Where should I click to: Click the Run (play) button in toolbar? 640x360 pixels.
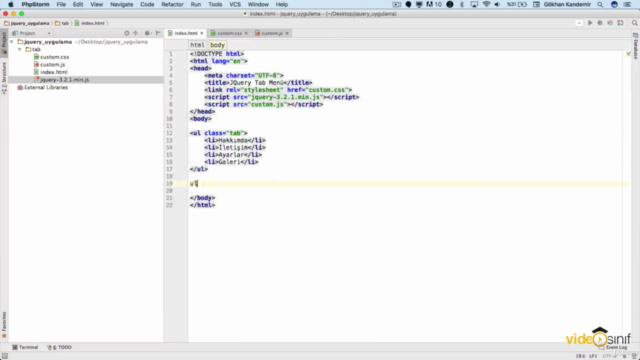click(590, 23)
